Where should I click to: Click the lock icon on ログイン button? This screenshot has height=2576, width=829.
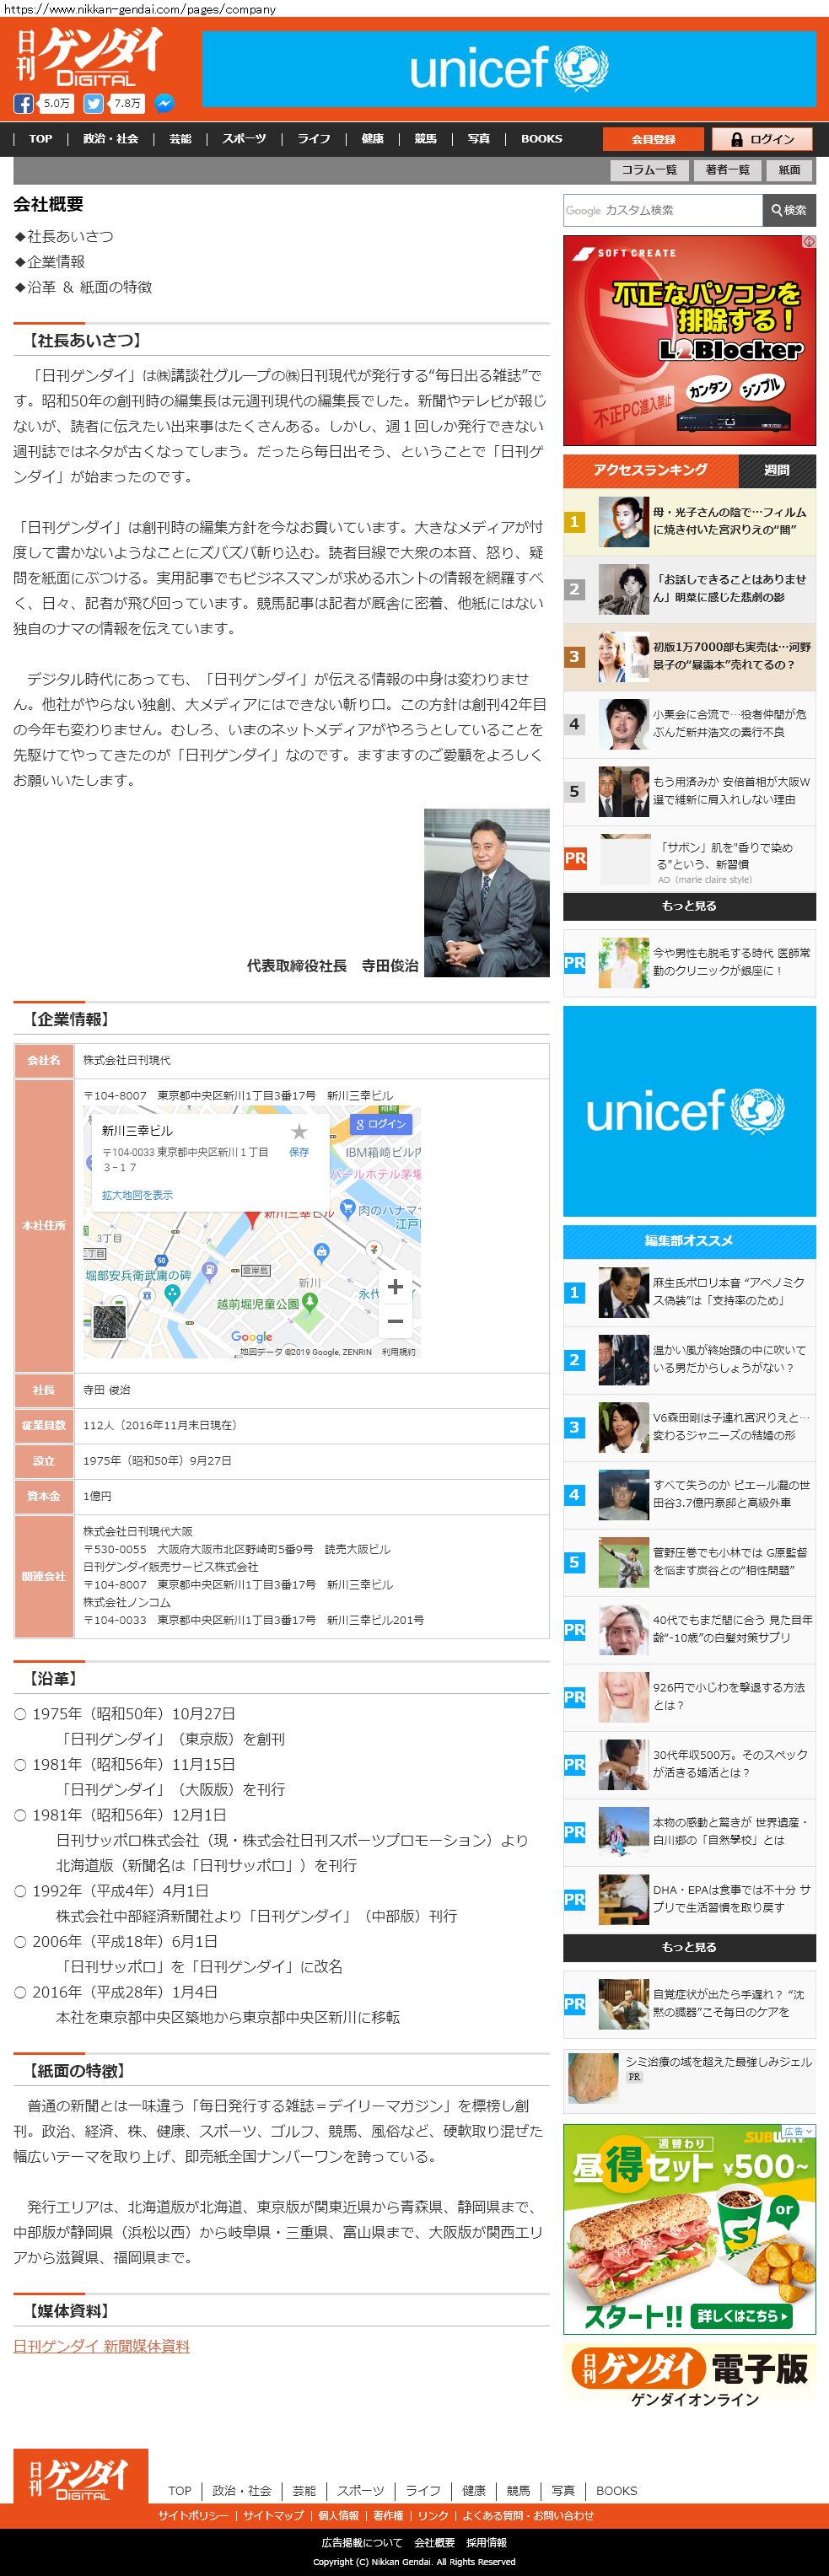[x=737, y=140]
